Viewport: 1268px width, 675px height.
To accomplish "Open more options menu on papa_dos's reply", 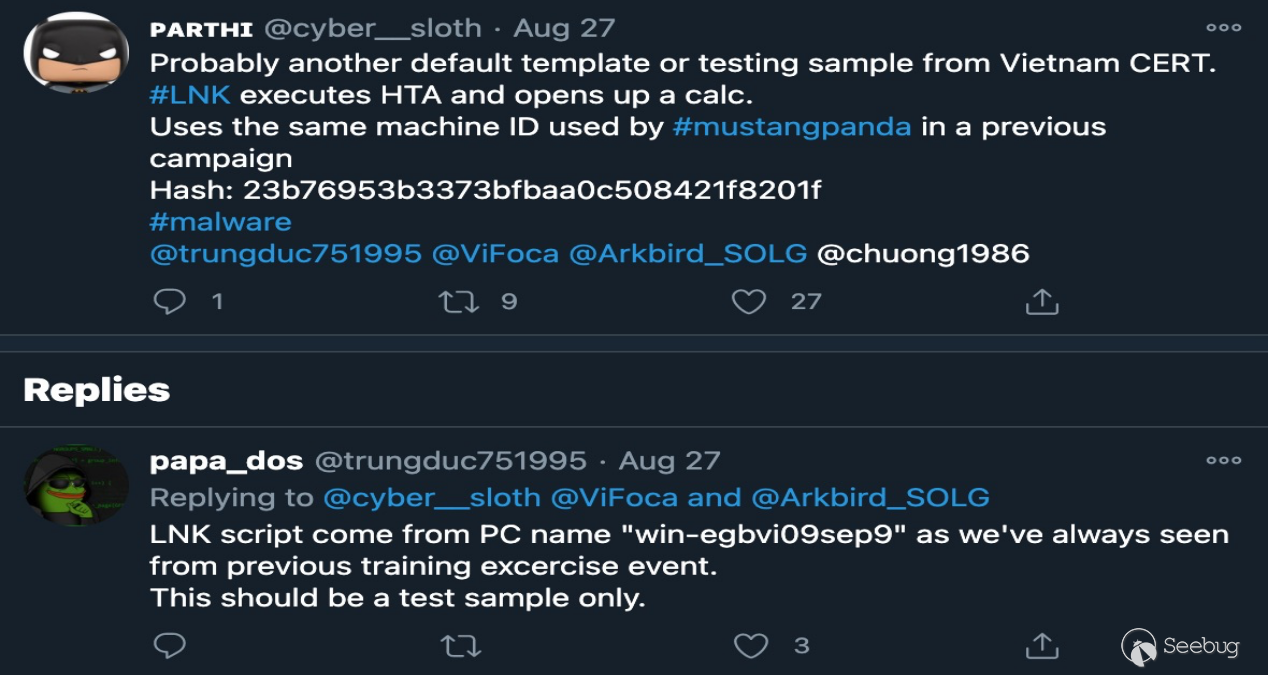I will tap(1223, 460).
